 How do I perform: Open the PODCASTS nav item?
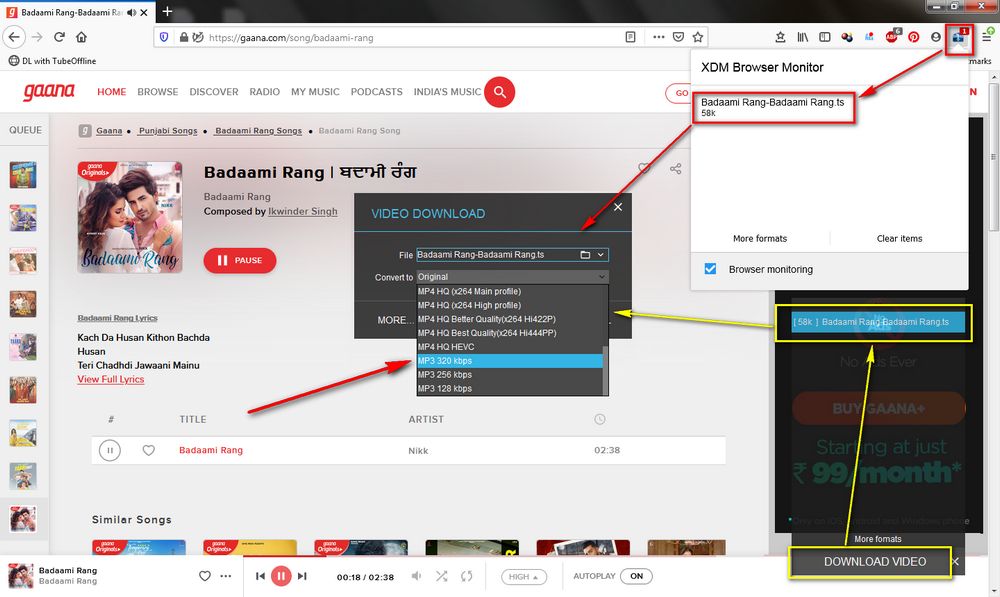376,92
